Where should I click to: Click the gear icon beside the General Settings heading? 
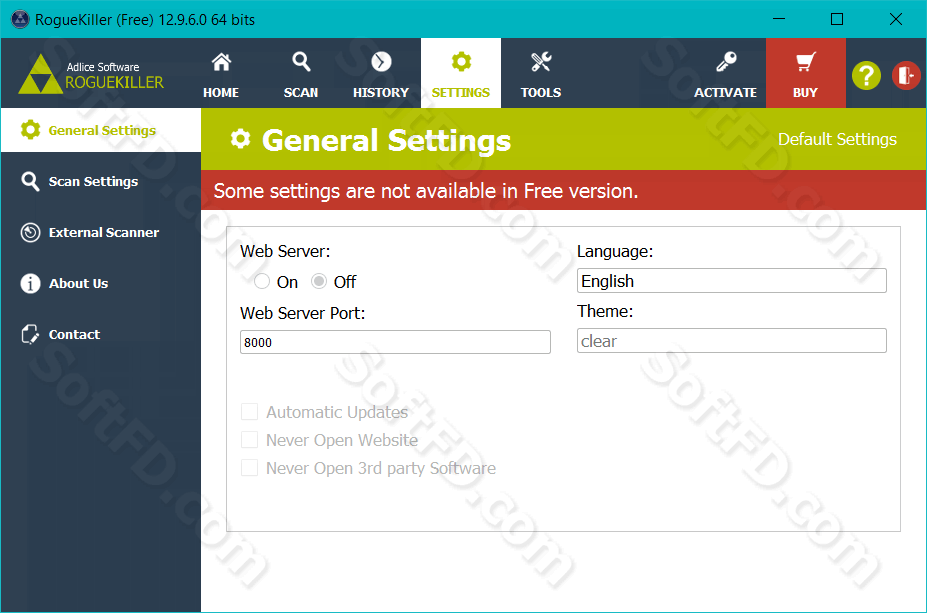coord(240,139)
